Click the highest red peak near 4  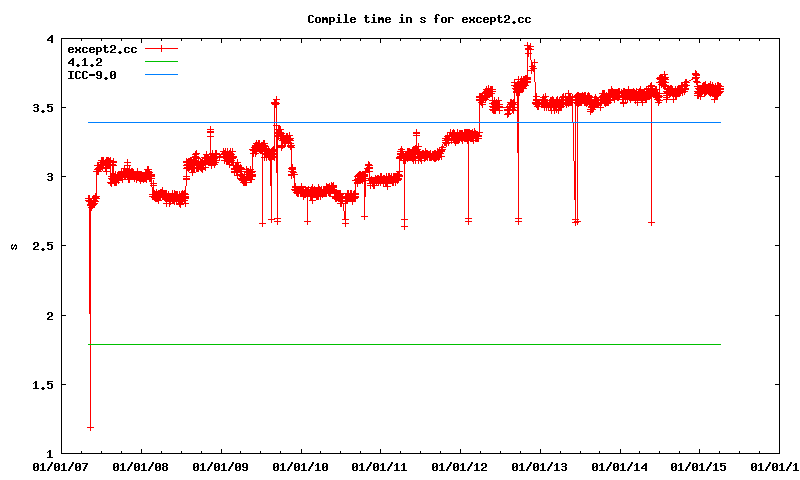coord(528,47)
